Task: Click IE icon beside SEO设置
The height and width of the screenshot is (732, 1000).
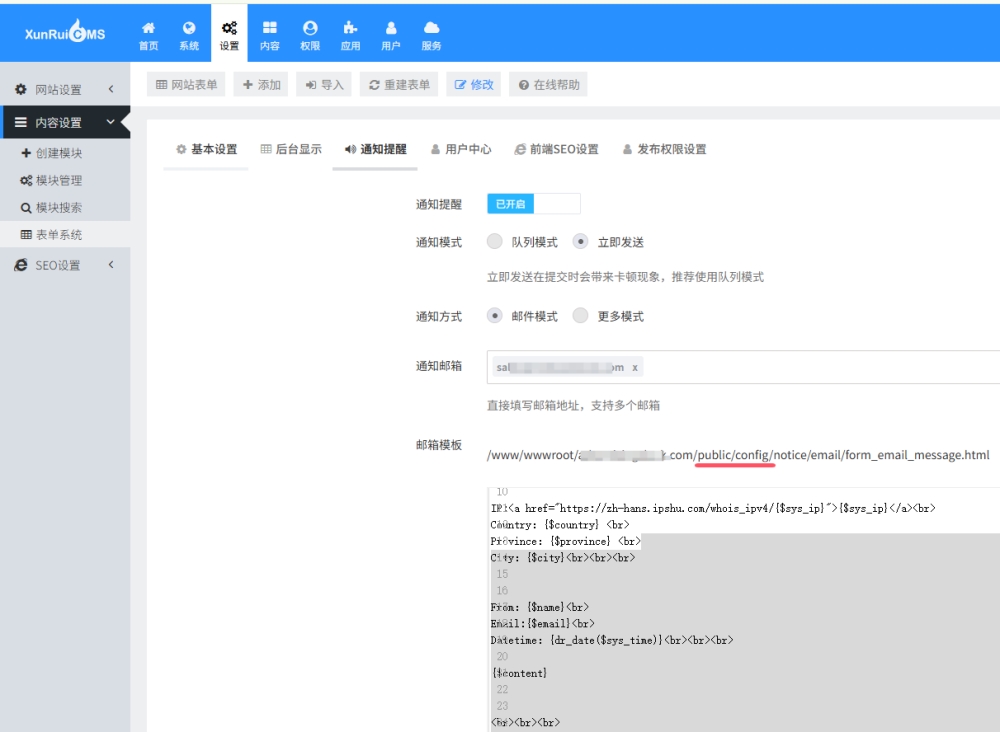Action: point(21,265)
